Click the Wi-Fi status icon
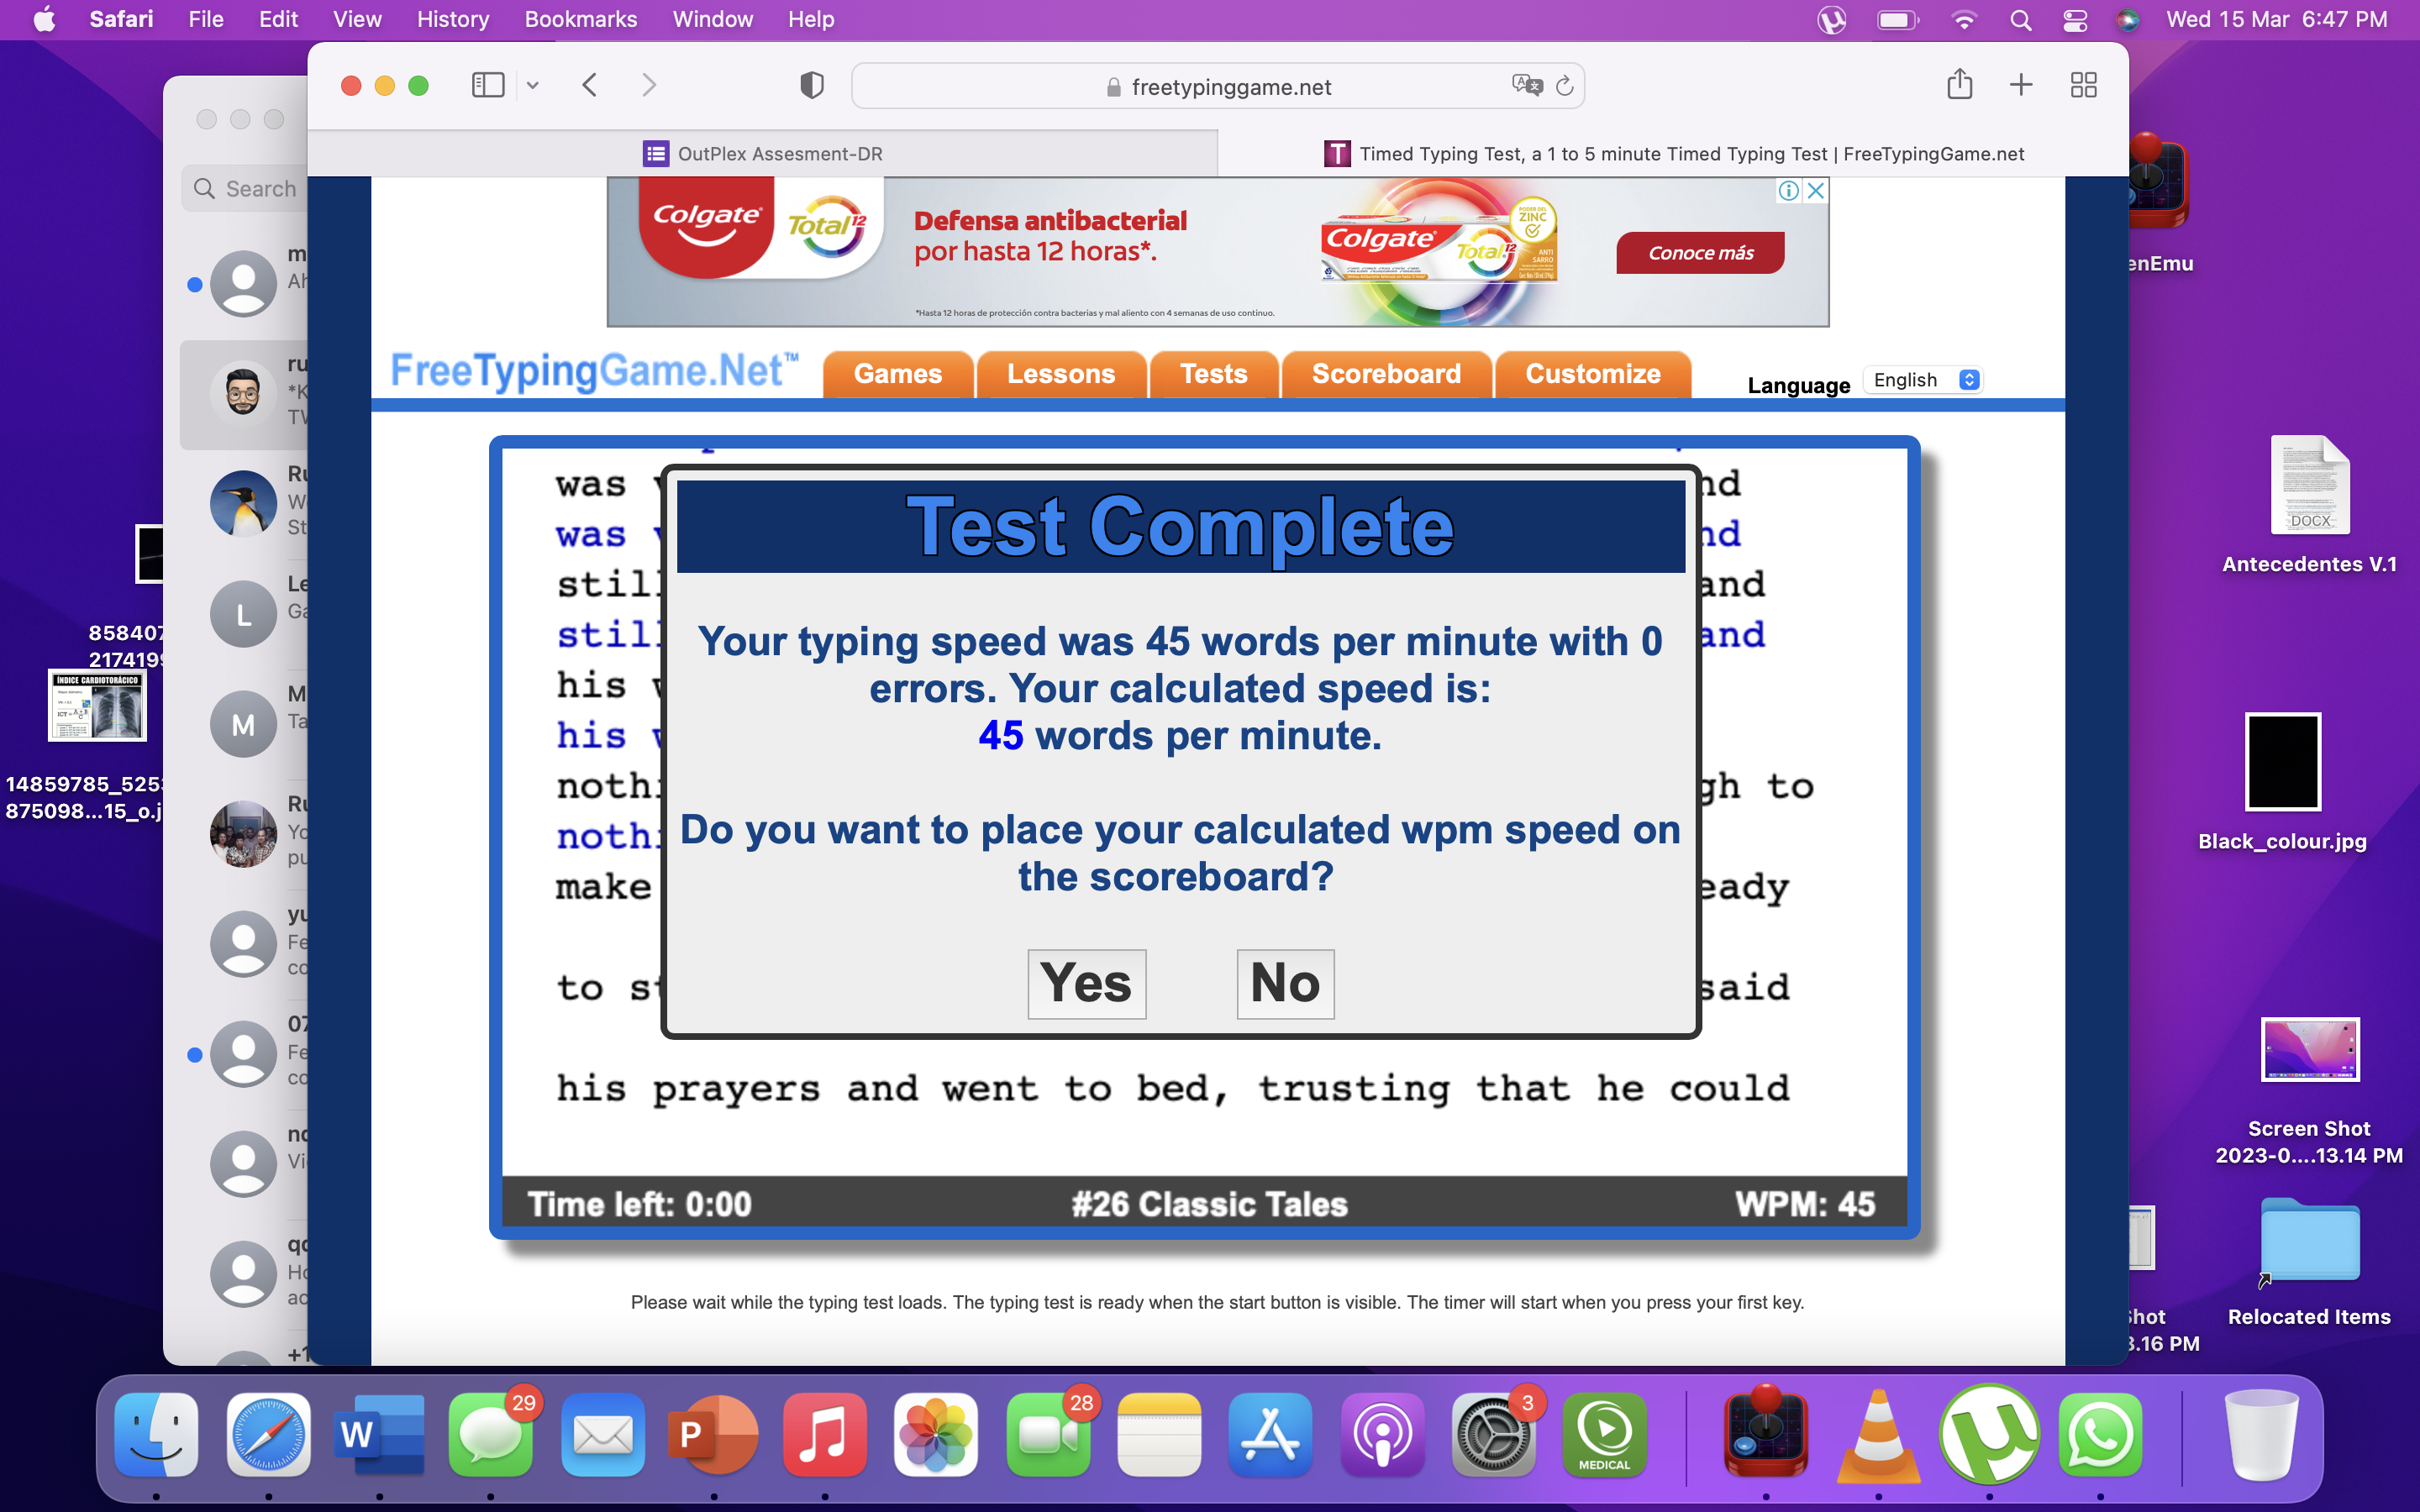Image resolution: width=2420 pixels, height=1512 pixels. tap(1964, 20)
